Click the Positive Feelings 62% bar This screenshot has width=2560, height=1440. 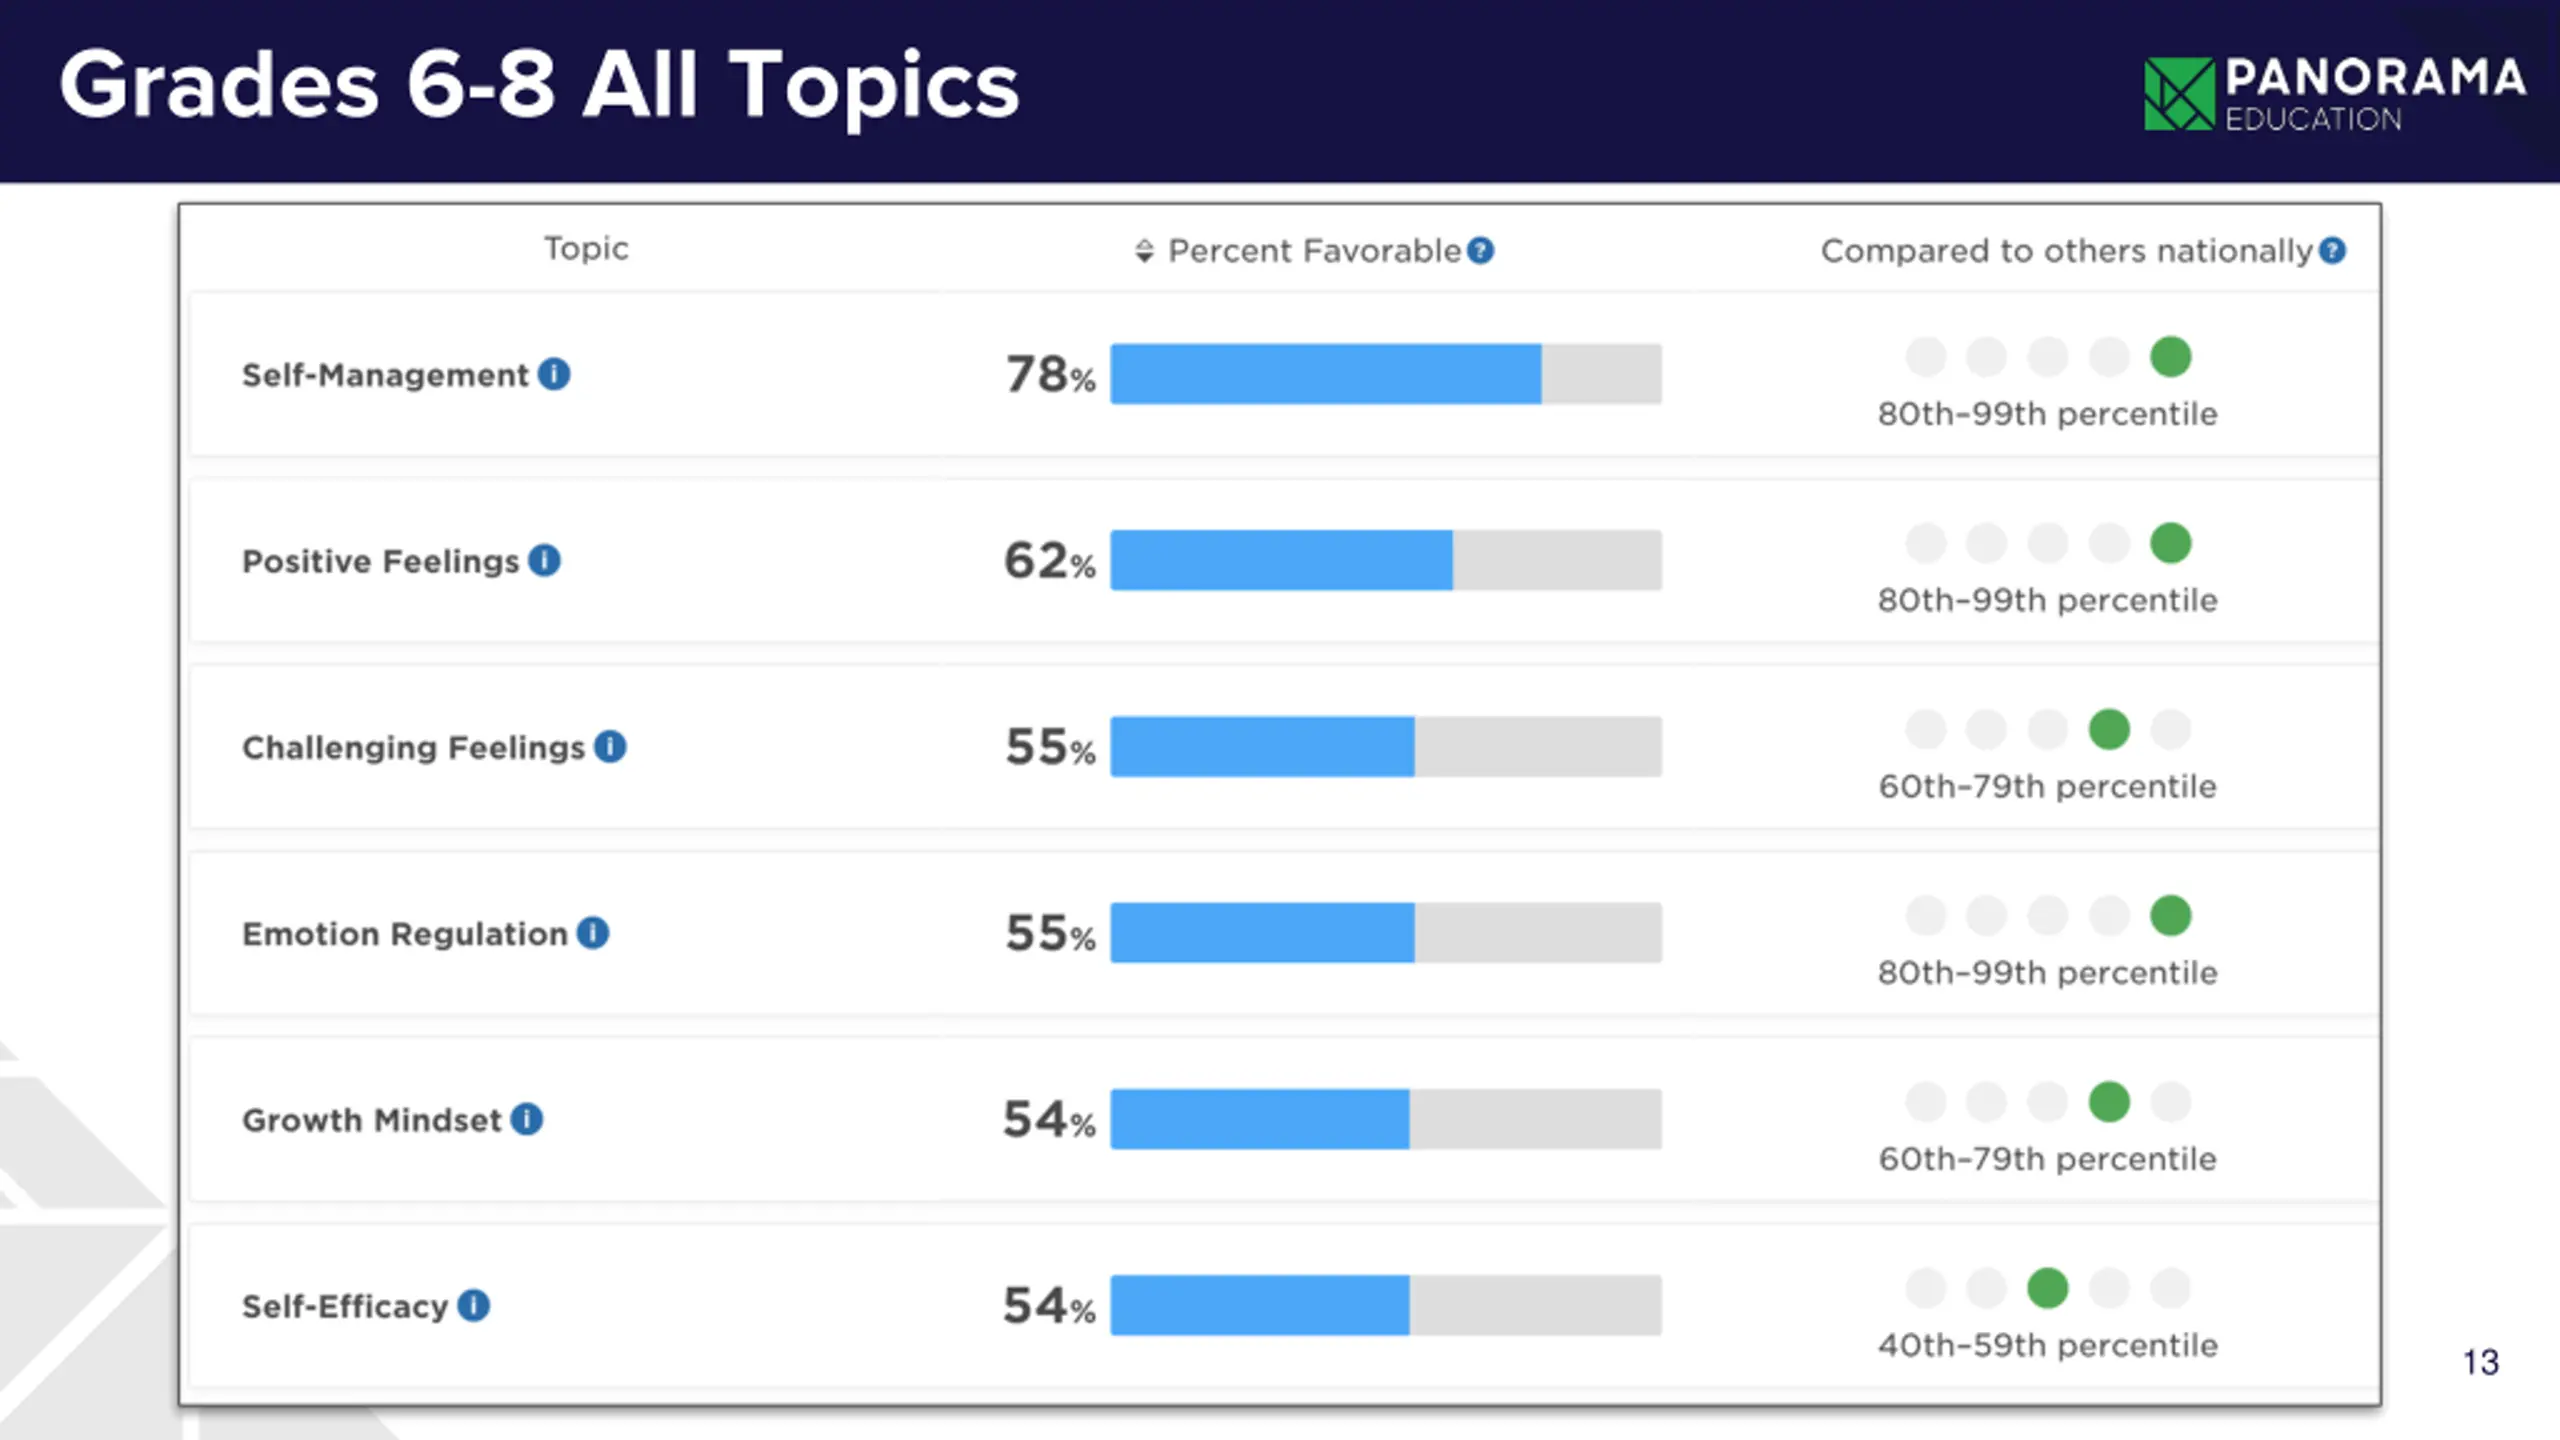click(1386, 560)
